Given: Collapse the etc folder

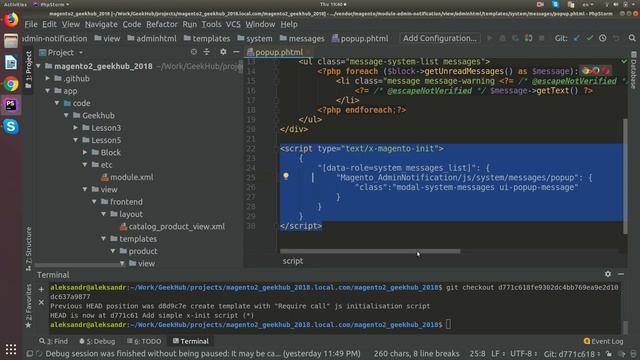Looking at the screenshot, I should pyautogui.click(x=85, y=165).
